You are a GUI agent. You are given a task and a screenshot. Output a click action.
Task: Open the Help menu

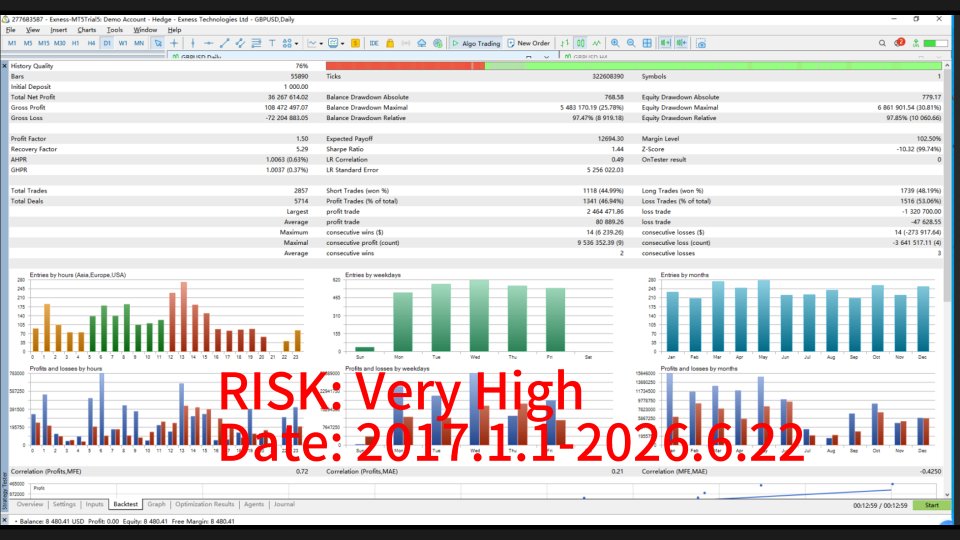pyautogui.click(x=174, y=30)
